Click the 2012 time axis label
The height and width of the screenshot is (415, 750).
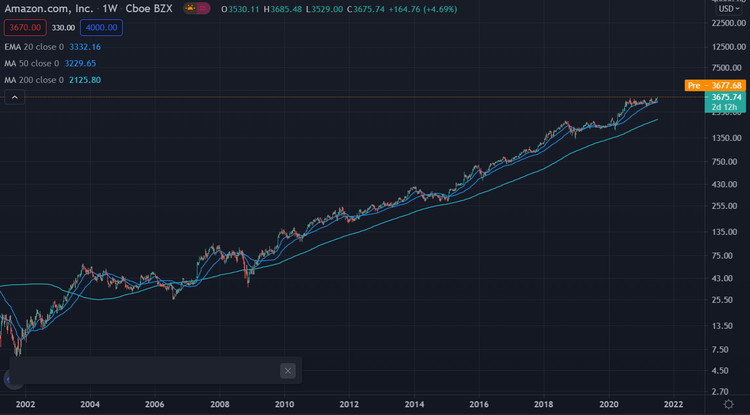tap(349, 404)
